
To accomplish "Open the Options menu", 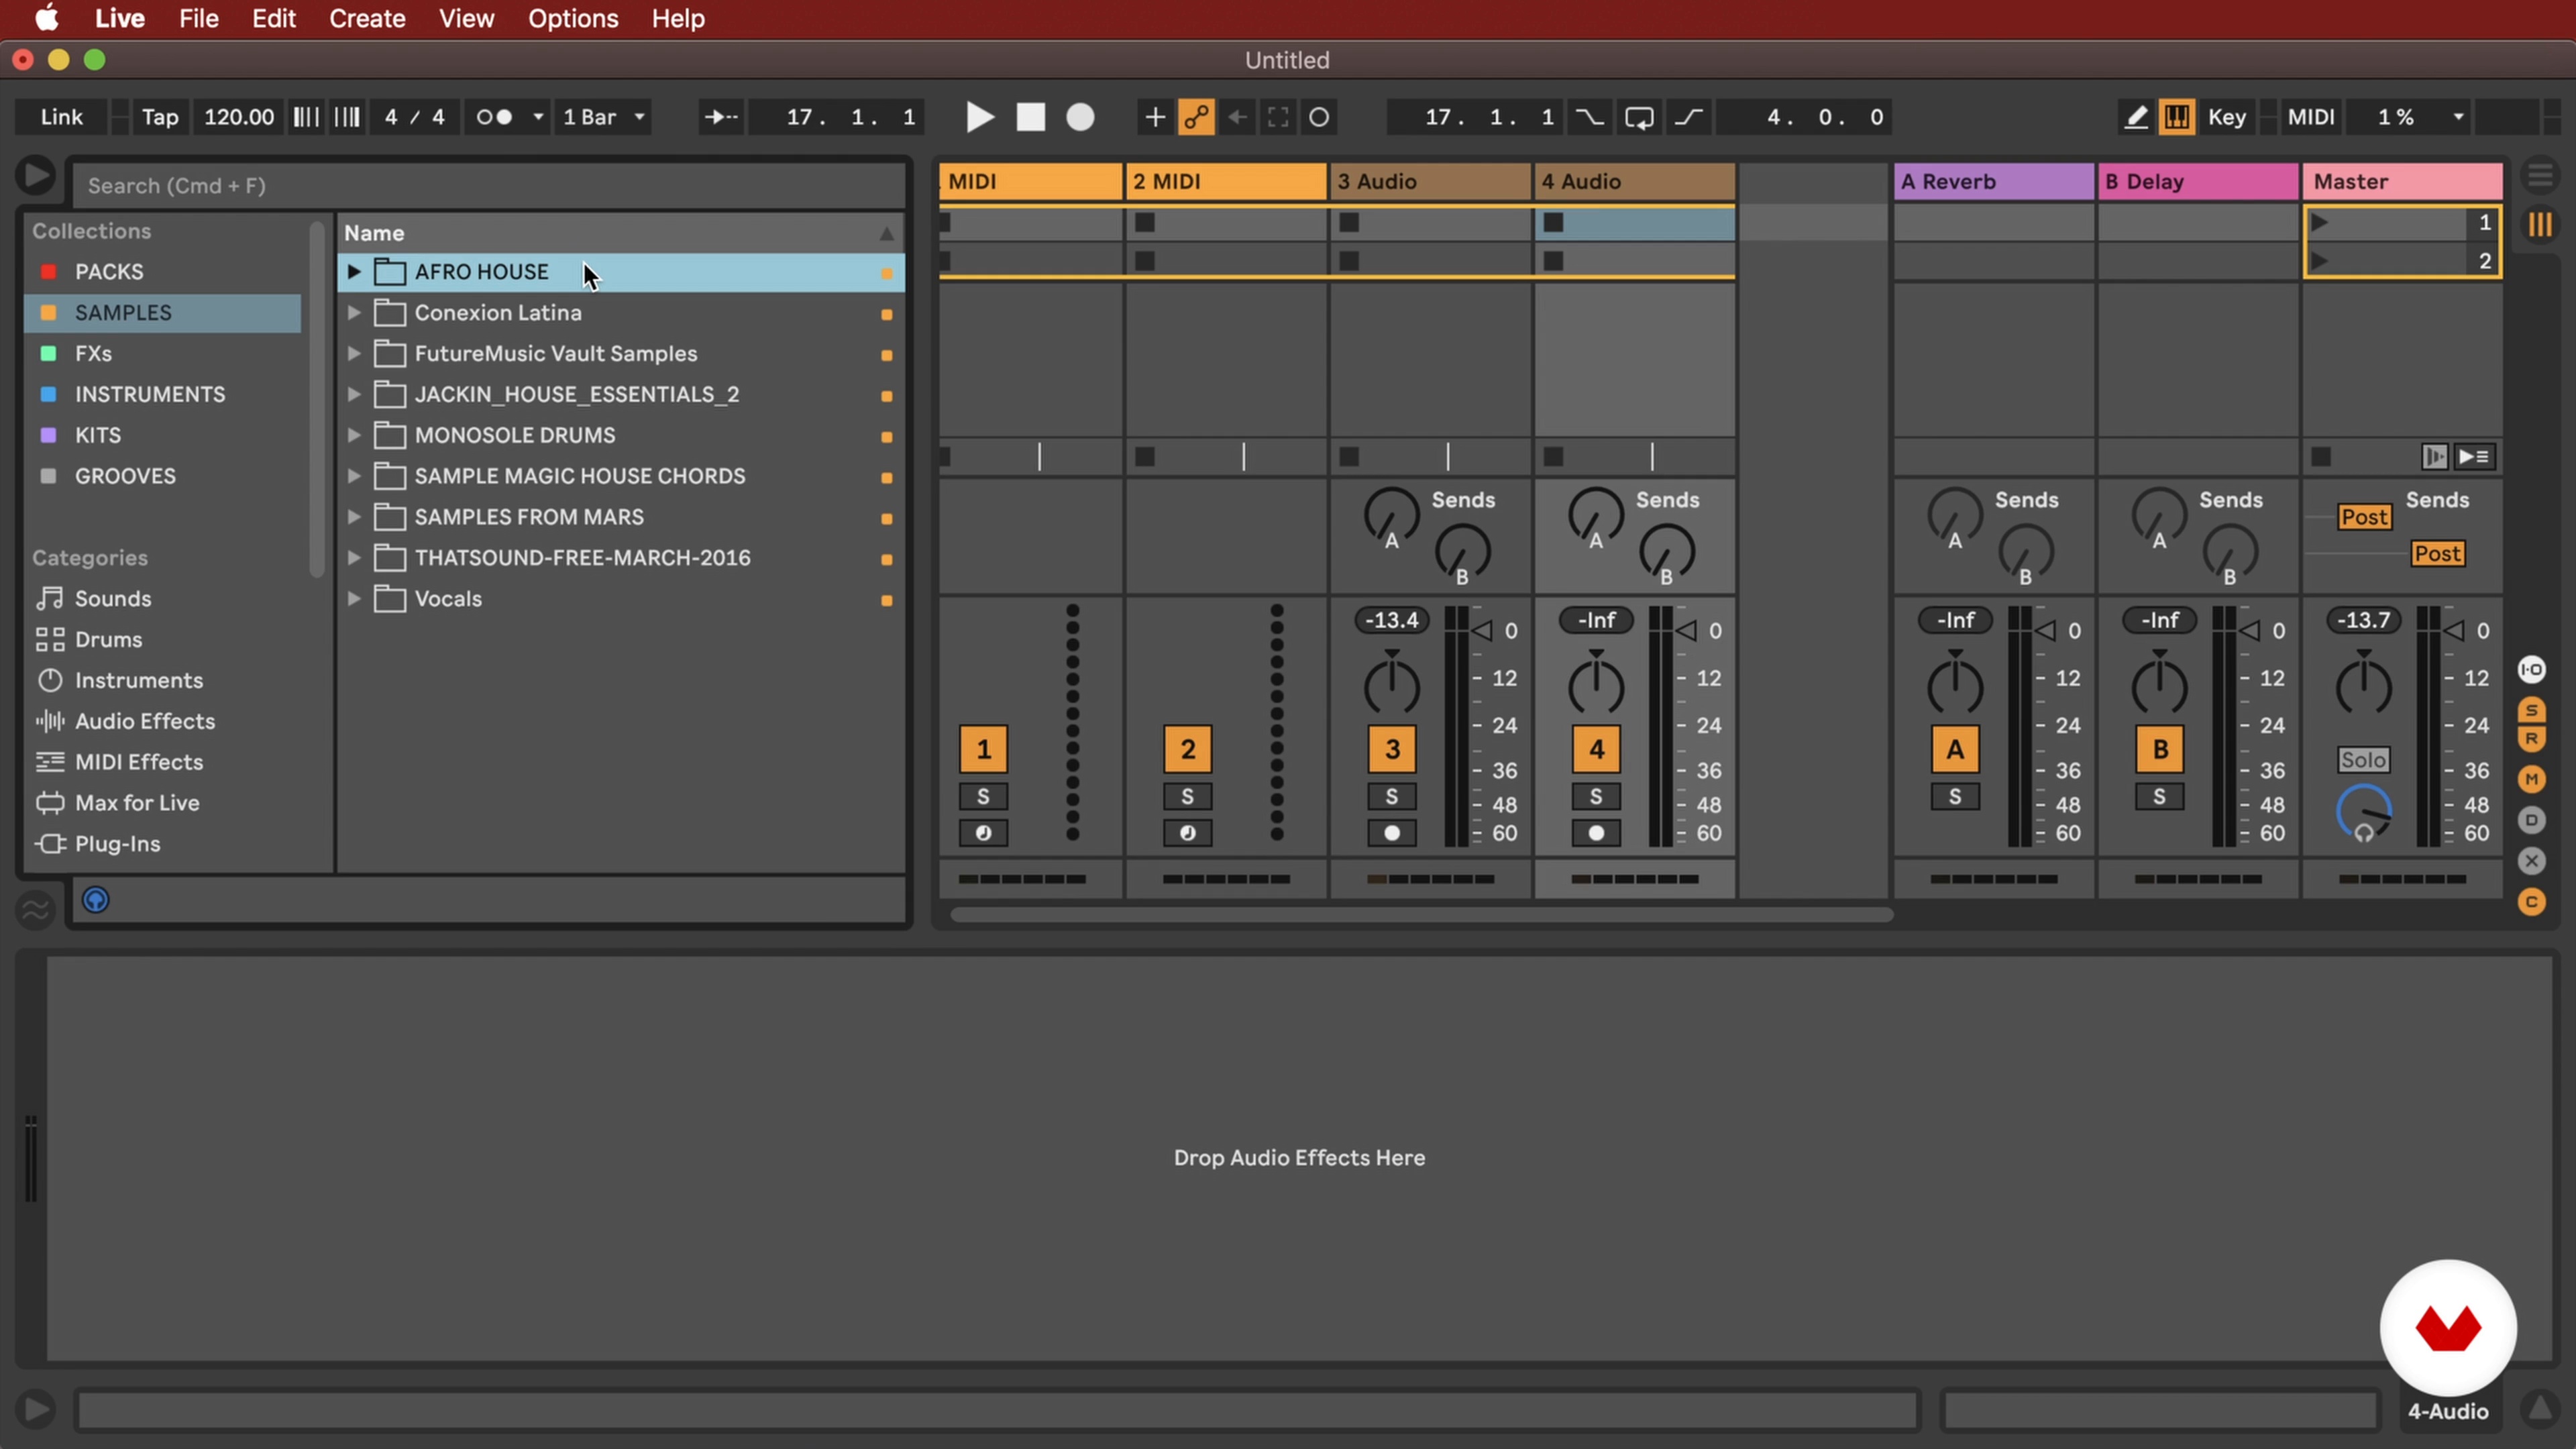I will point(573,18).
